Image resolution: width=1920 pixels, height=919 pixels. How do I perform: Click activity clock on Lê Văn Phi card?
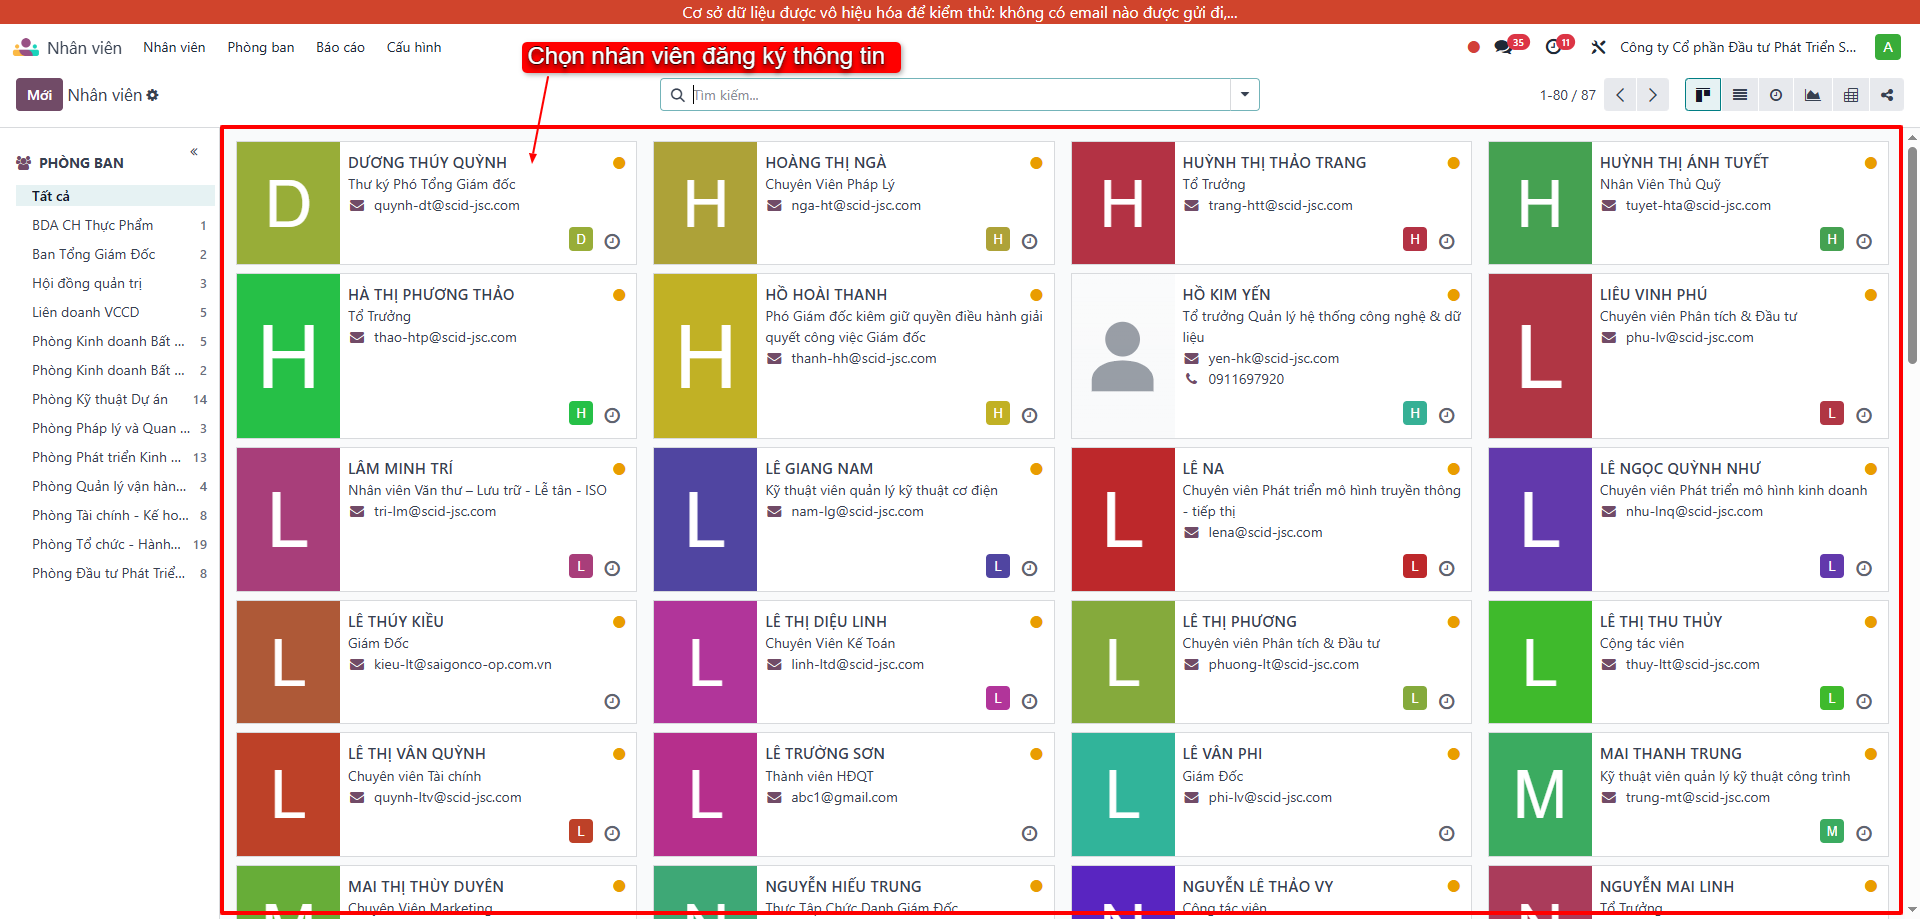1447,833
